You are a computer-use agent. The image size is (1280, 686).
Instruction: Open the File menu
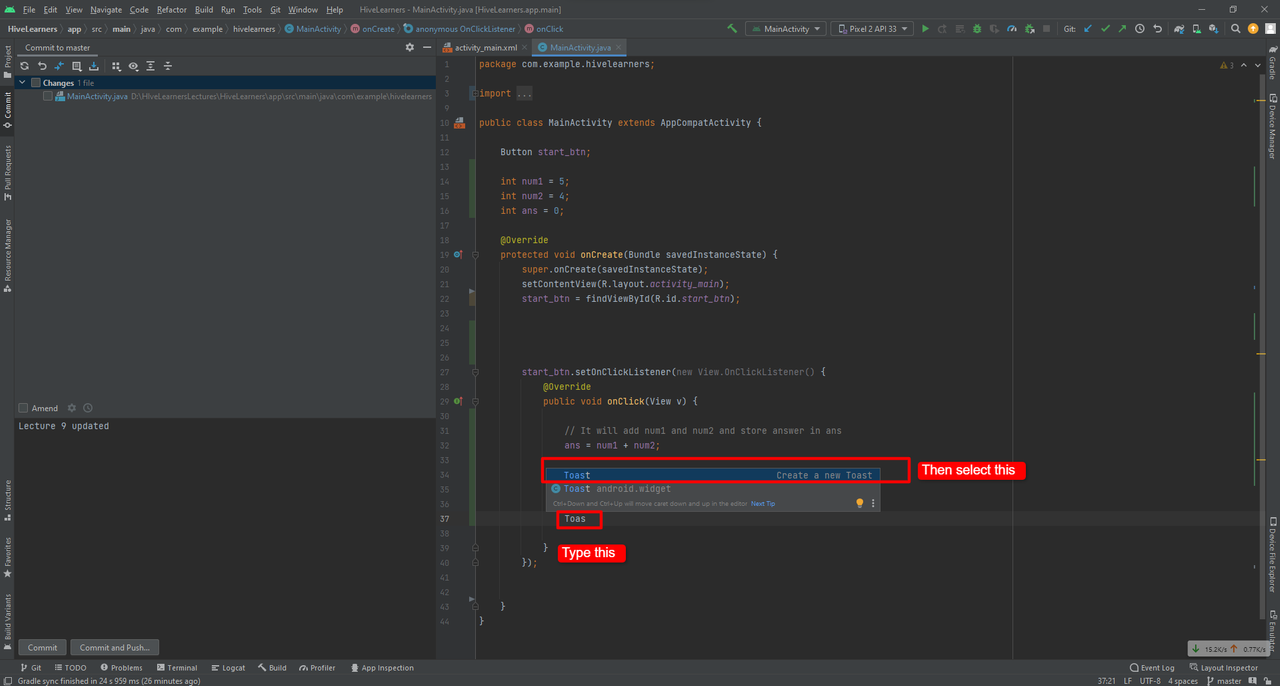click(29, 9)
